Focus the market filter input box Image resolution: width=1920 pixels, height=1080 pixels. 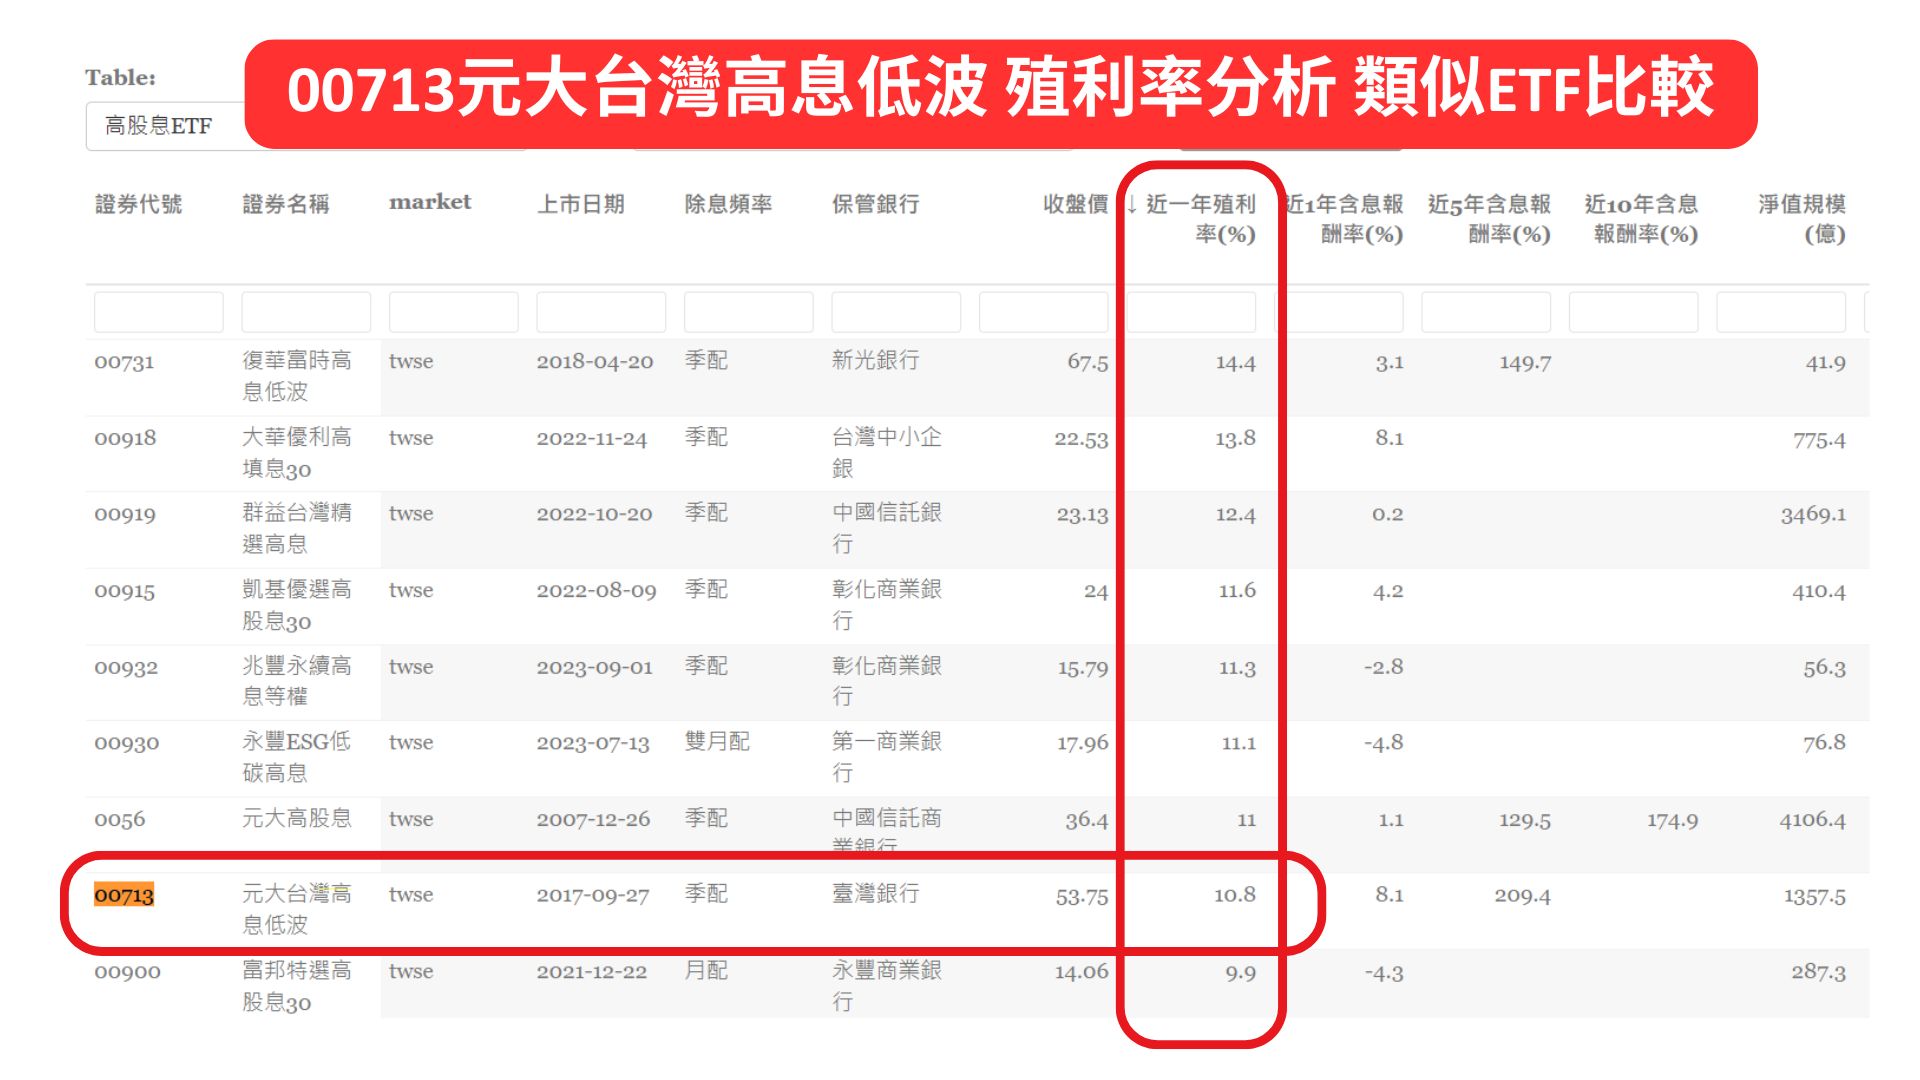pos(453,312)
